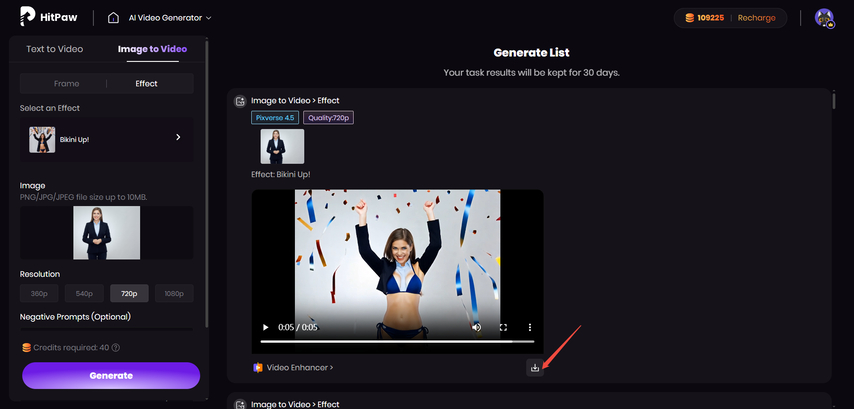Download the generated video
This screenshot has height=409, width=854.
pyautogui.click(x=535, y=368)
